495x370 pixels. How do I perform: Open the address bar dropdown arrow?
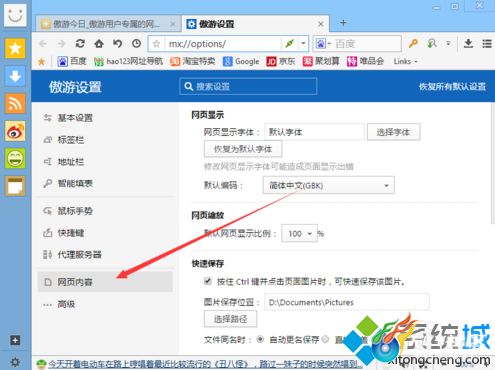click(303, 44)
